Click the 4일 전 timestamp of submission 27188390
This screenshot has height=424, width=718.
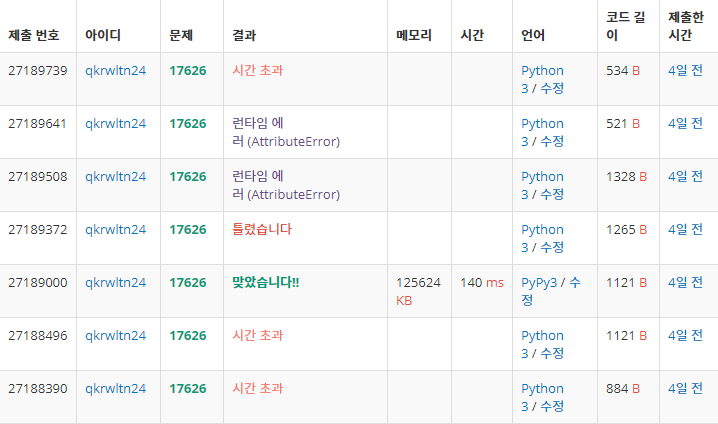685,389
